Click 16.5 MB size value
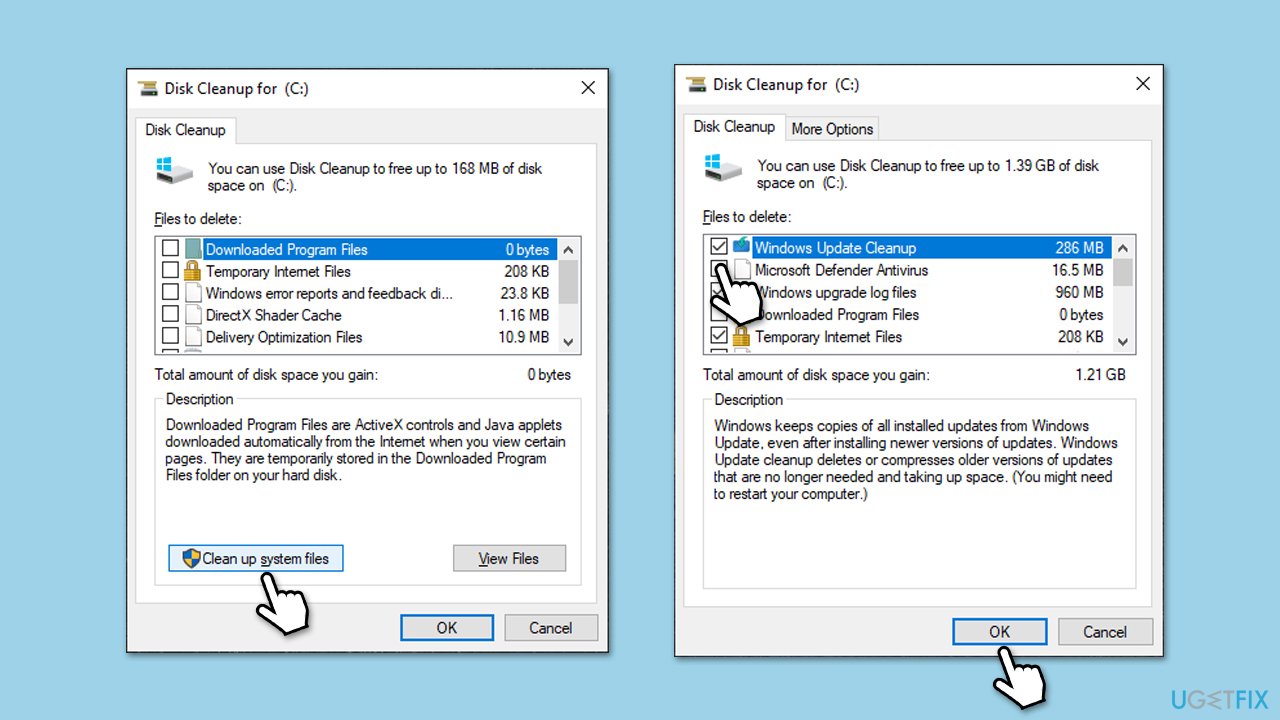1280x720 pixels. (1078, 270)
